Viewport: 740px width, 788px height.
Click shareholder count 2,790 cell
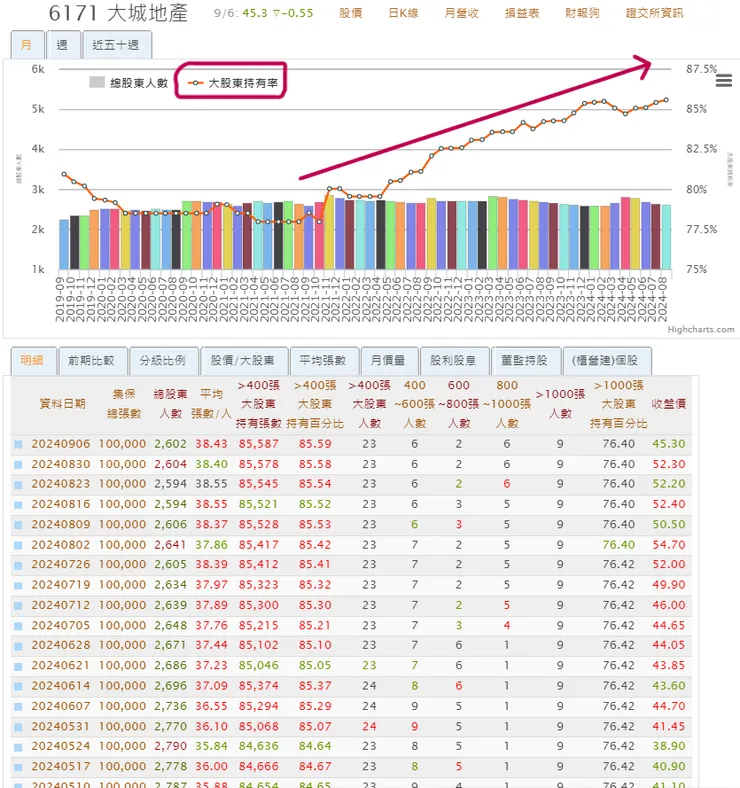click(x=170, y=747)
